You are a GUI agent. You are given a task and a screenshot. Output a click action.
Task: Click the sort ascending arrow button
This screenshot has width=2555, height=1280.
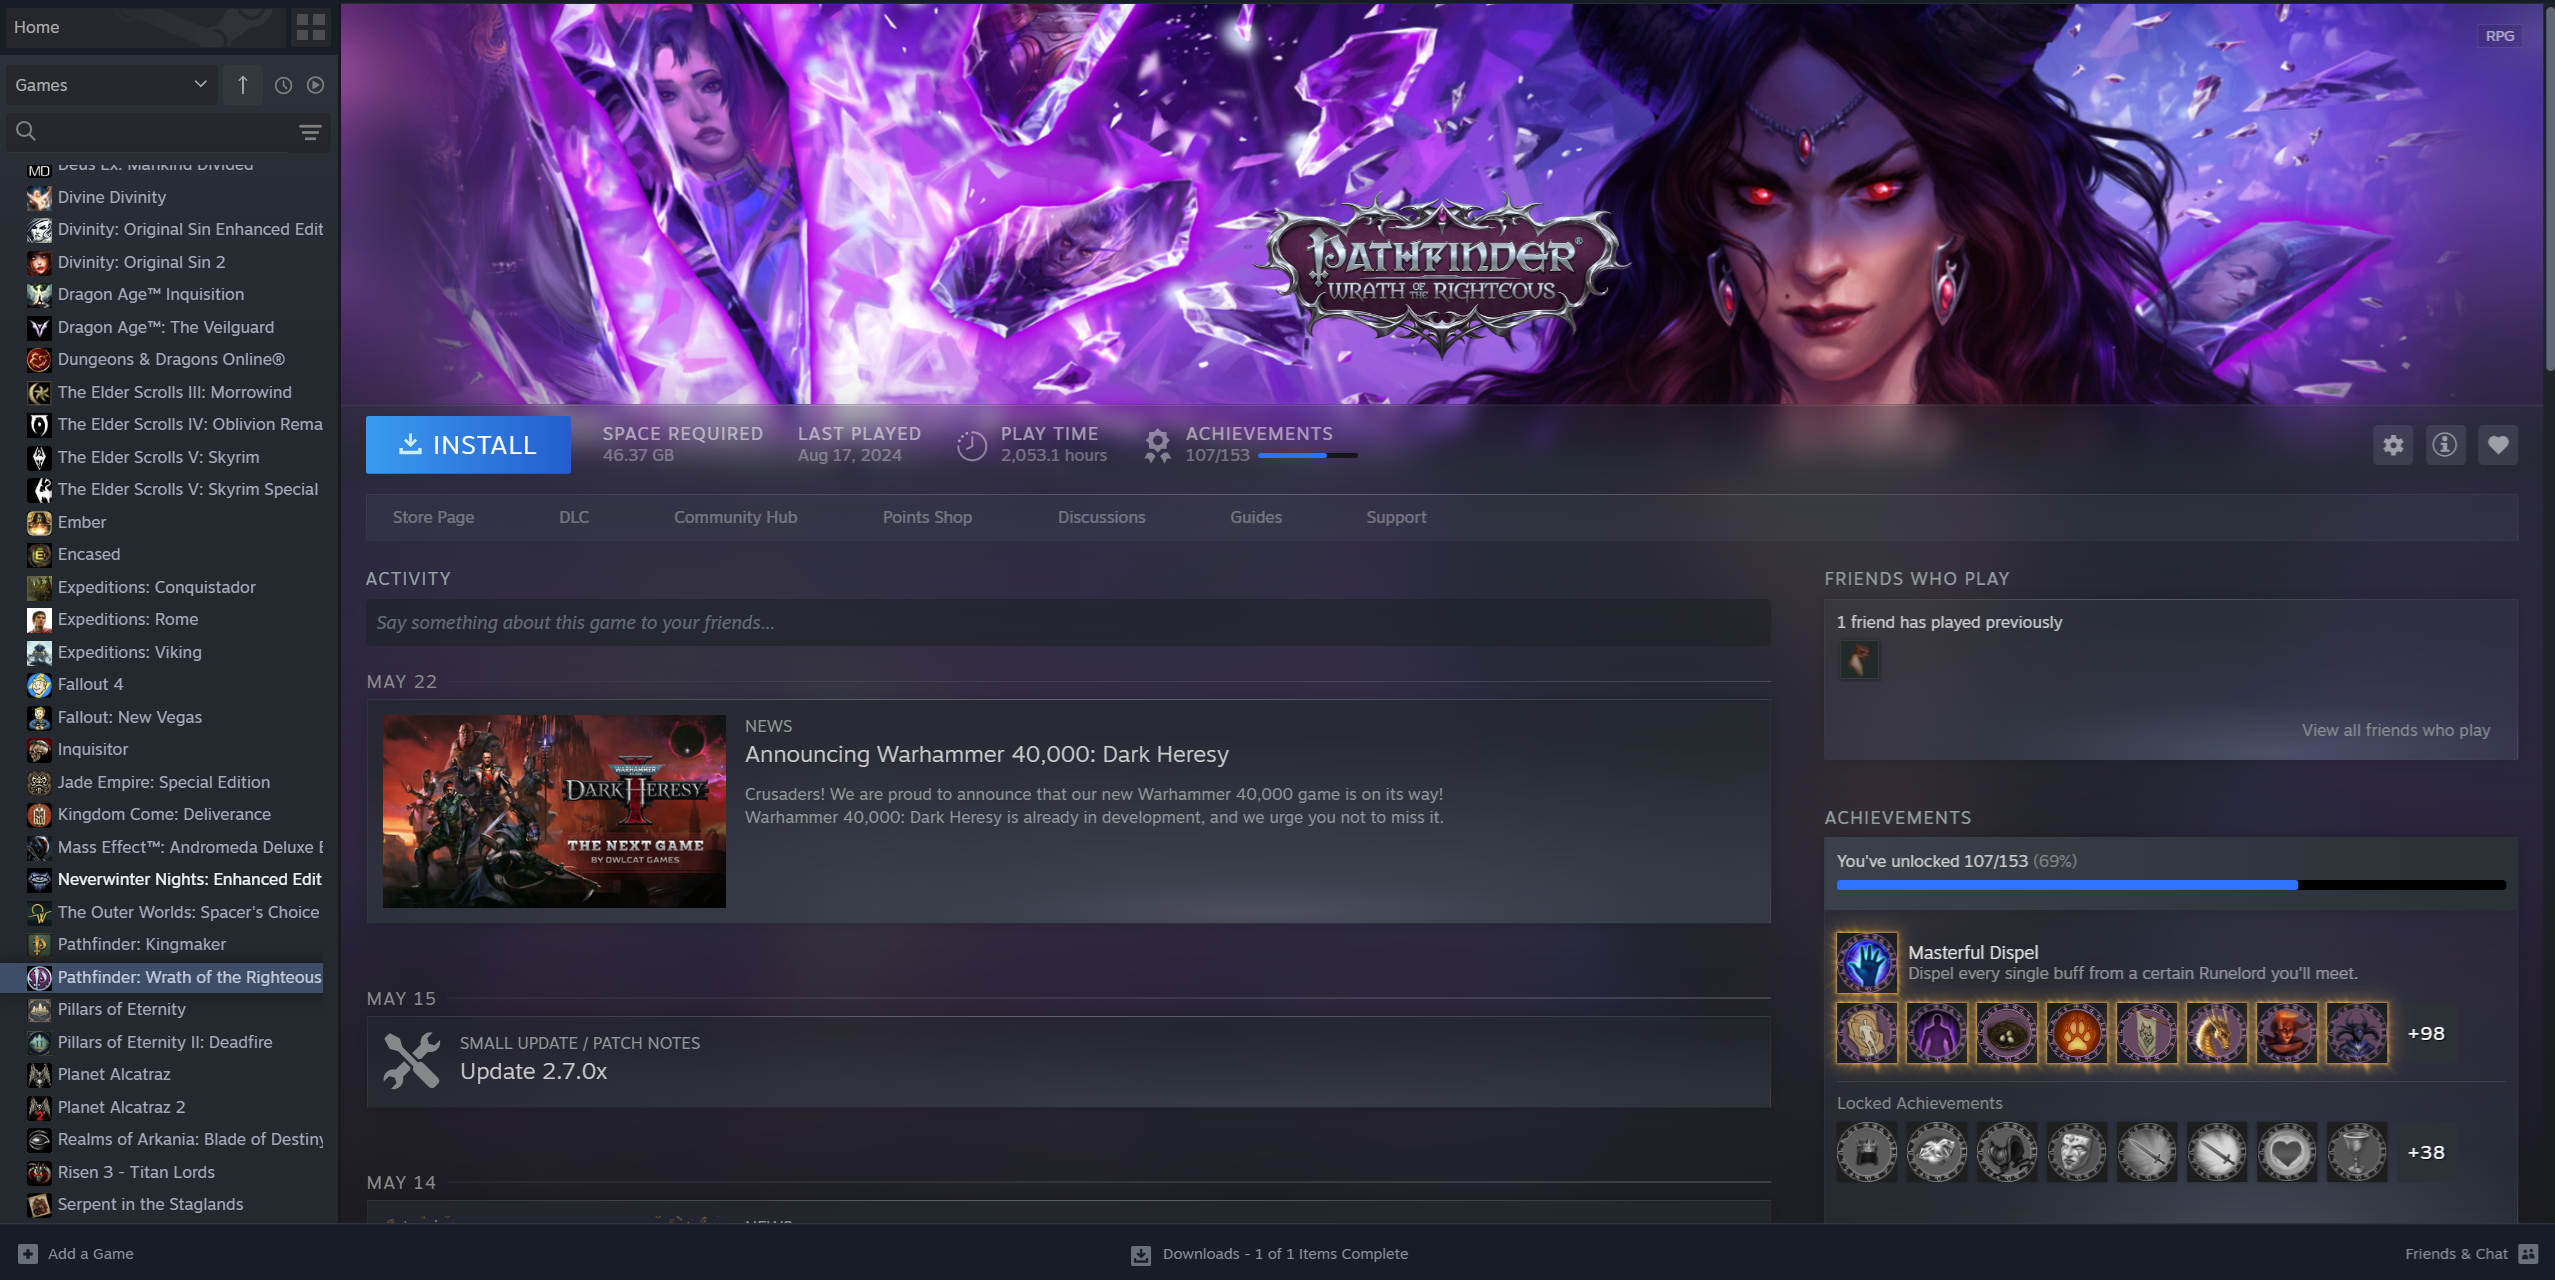tap(242, 85)
